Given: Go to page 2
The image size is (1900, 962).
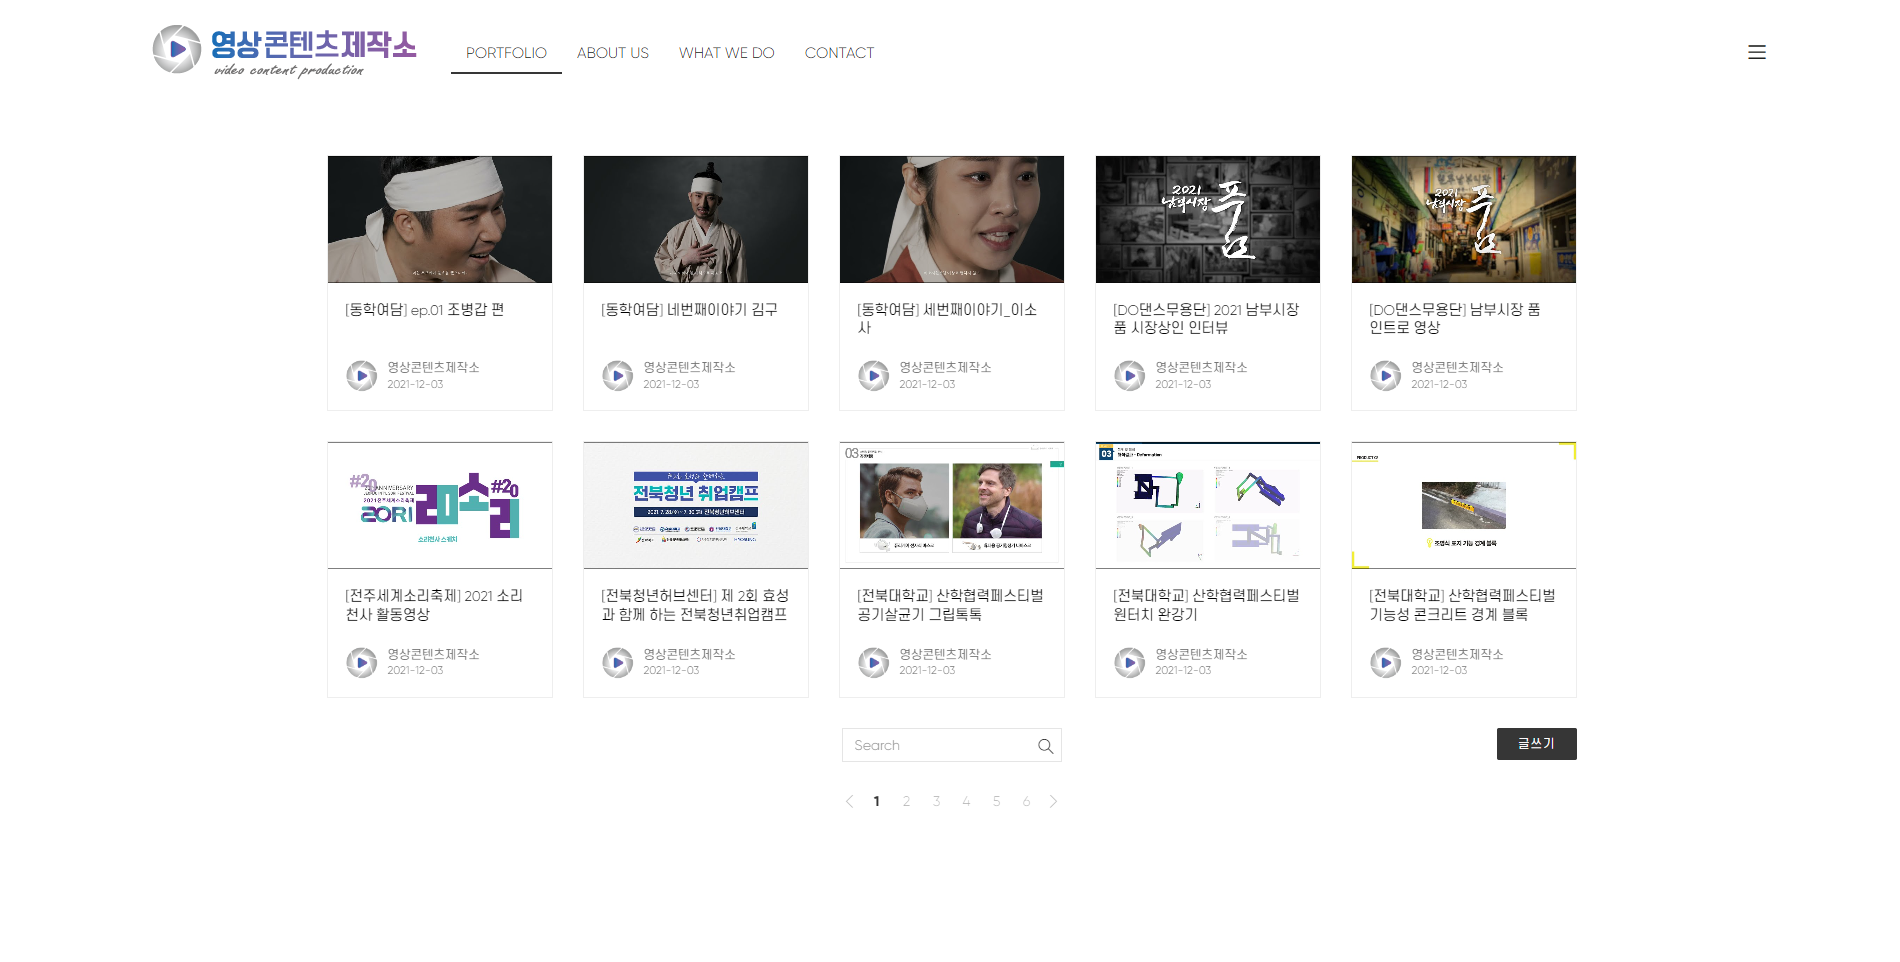Looking at the screenshot, I should 906,801.
